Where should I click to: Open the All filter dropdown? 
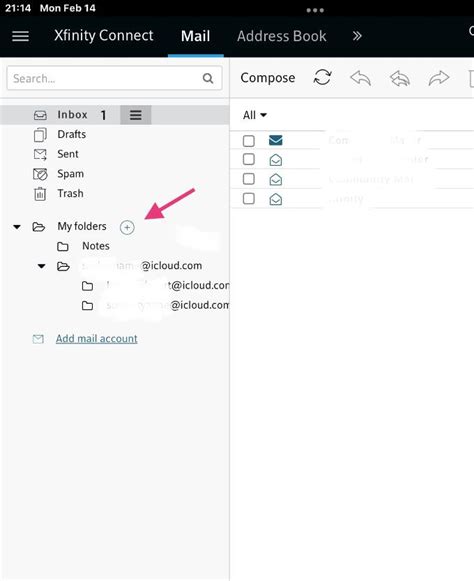(x=255, y=115)
